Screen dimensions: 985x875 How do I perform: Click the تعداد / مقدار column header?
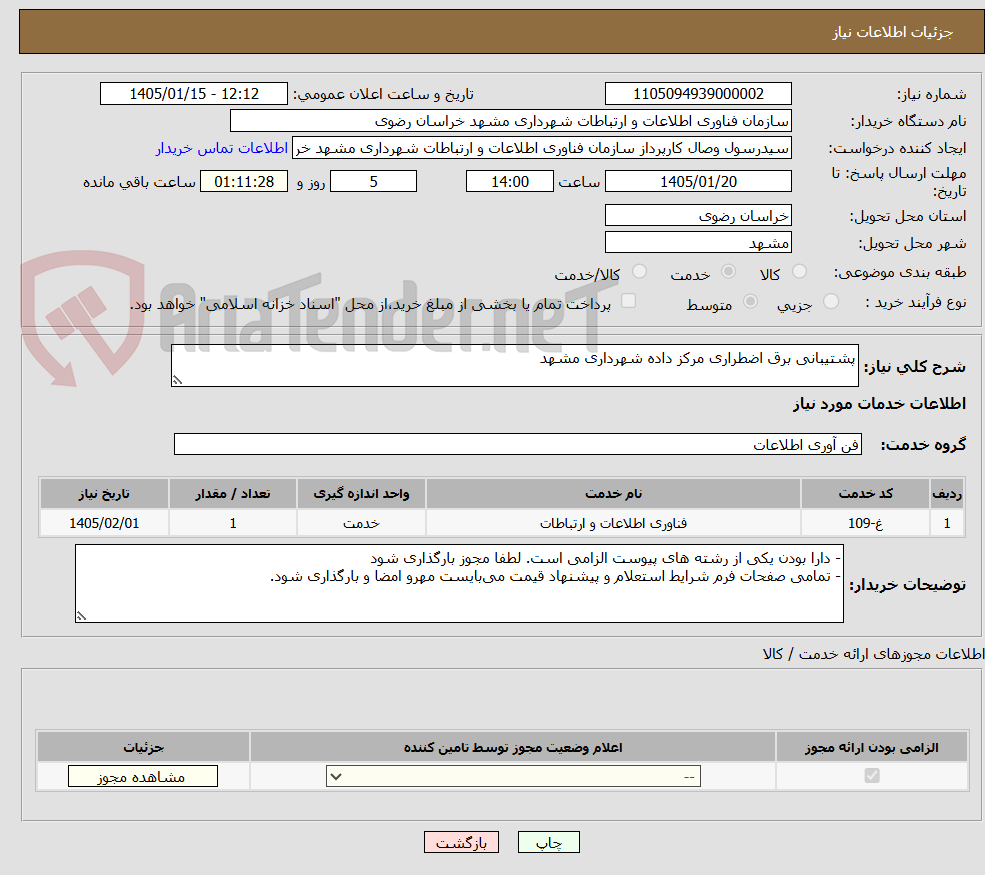pyautogui.click(x=232, y=494)
